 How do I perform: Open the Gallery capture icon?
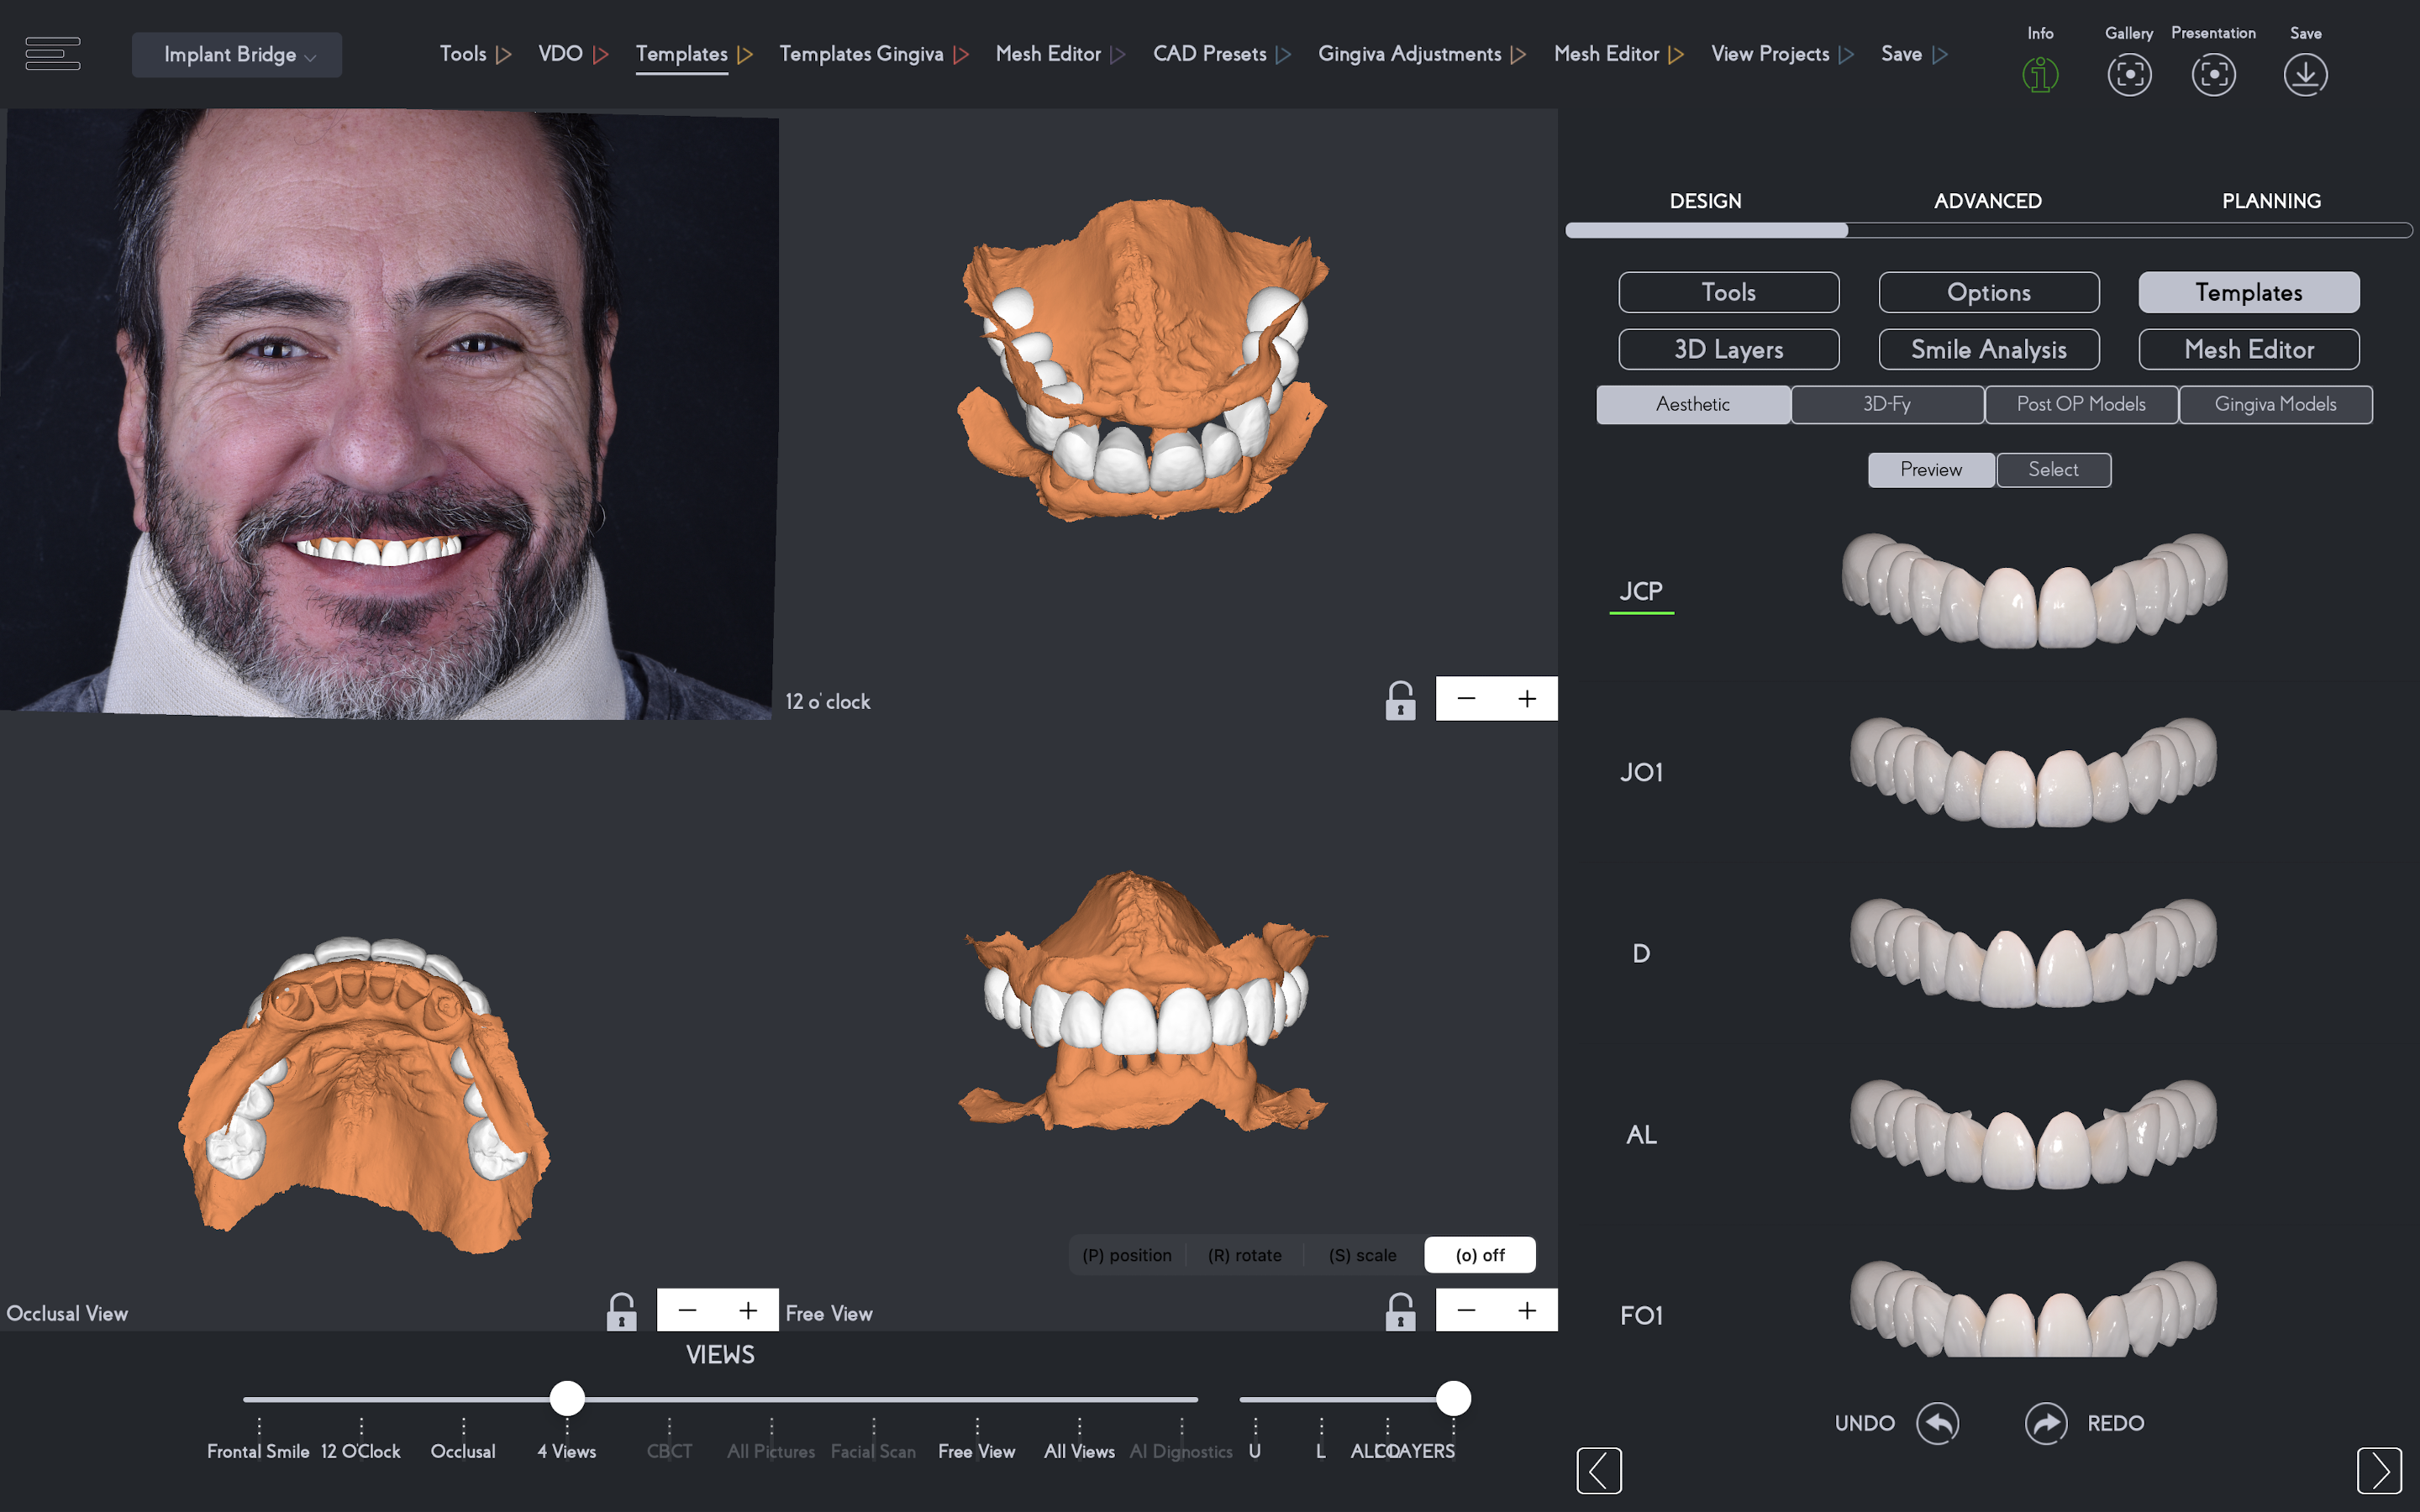[2129, 75]
